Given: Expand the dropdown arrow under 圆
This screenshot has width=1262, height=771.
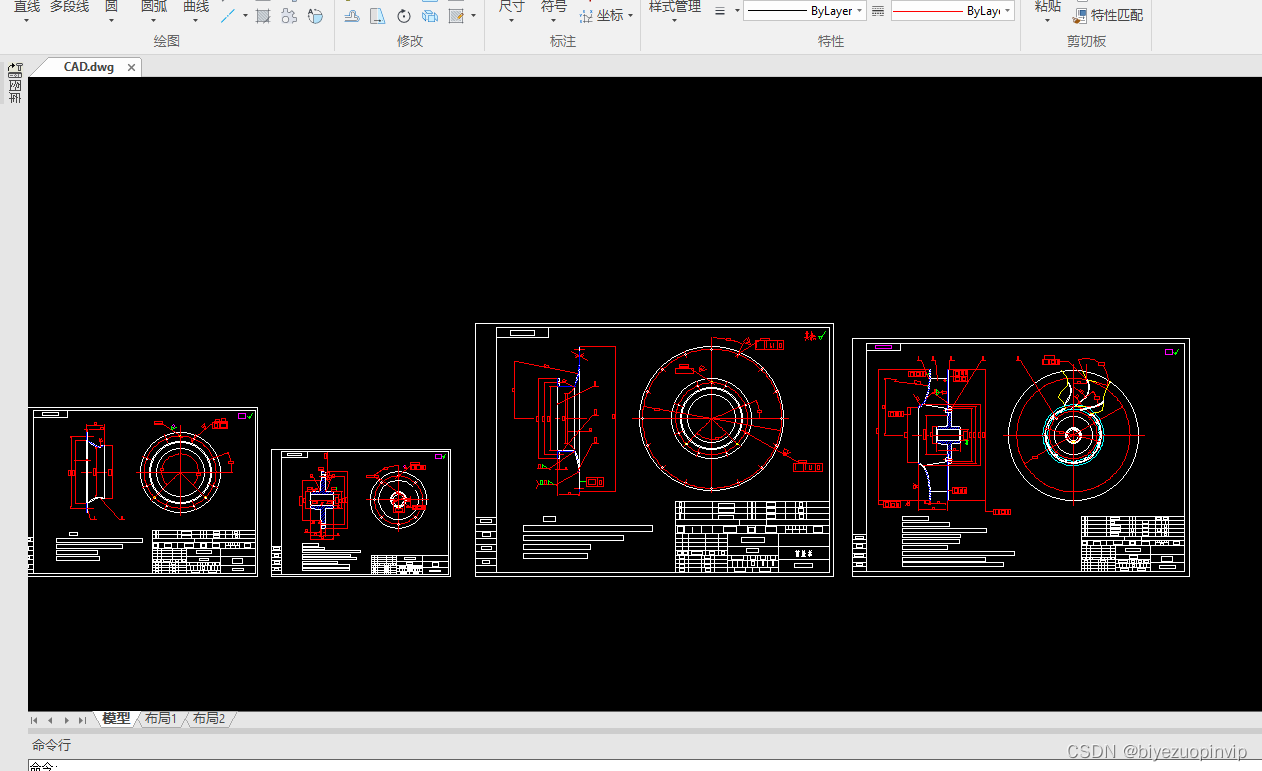Looking at the screenshot, I should [x=111, y=20].
